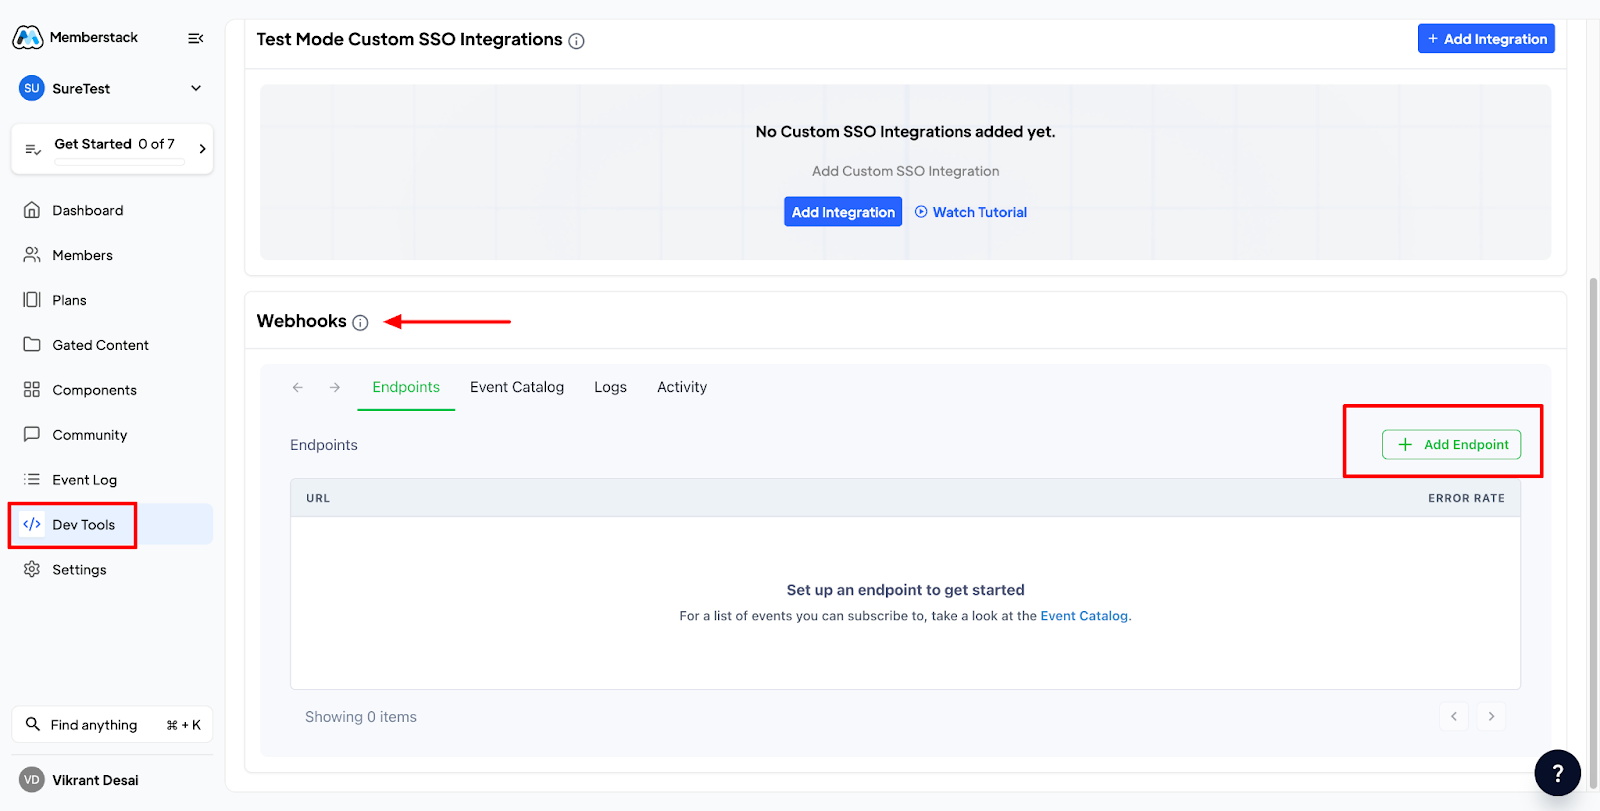Switch to the Endpoints tab
Screen dimensions: 1600x811
(x=406, y=387)
